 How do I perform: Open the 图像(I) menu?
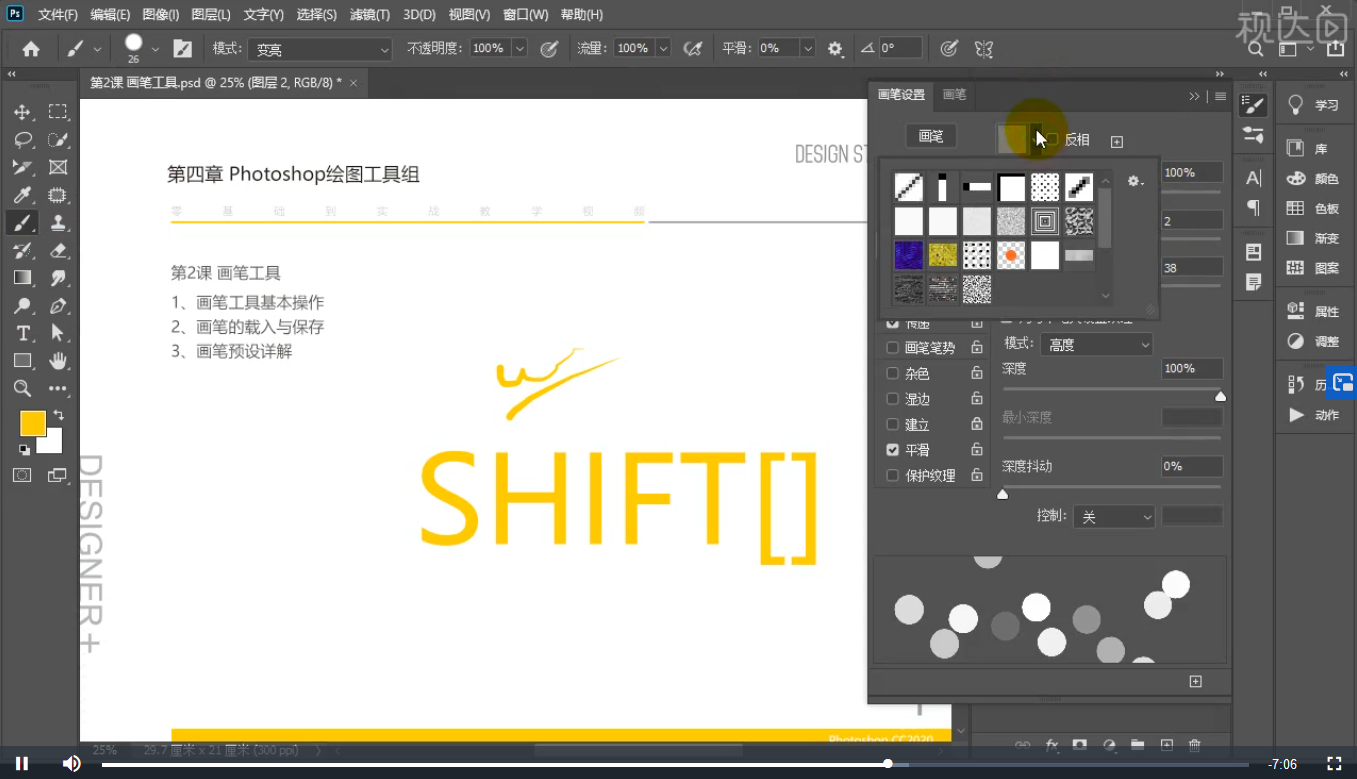(160, 15)
